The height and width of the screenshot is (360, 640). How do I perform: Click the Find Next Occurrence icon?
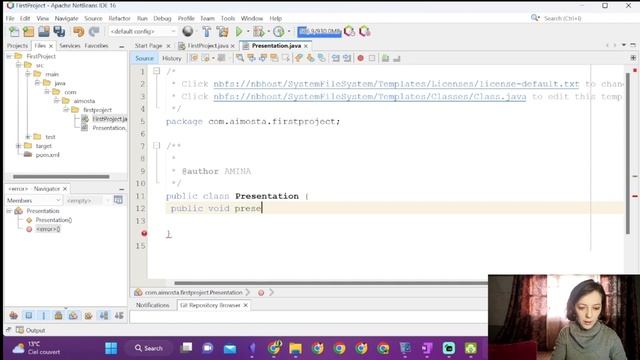(263, 58)
